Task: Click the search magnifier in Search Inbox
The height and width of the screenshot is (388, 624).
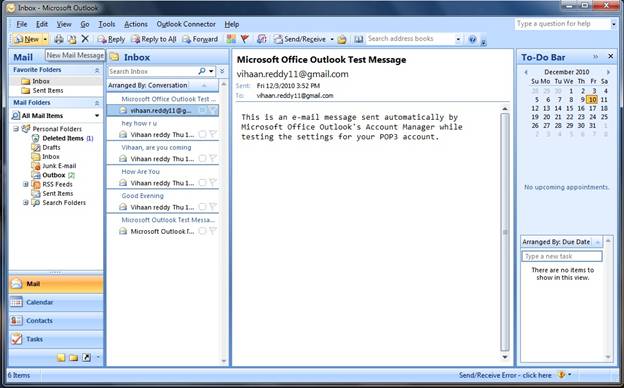Action: [202, 71]
